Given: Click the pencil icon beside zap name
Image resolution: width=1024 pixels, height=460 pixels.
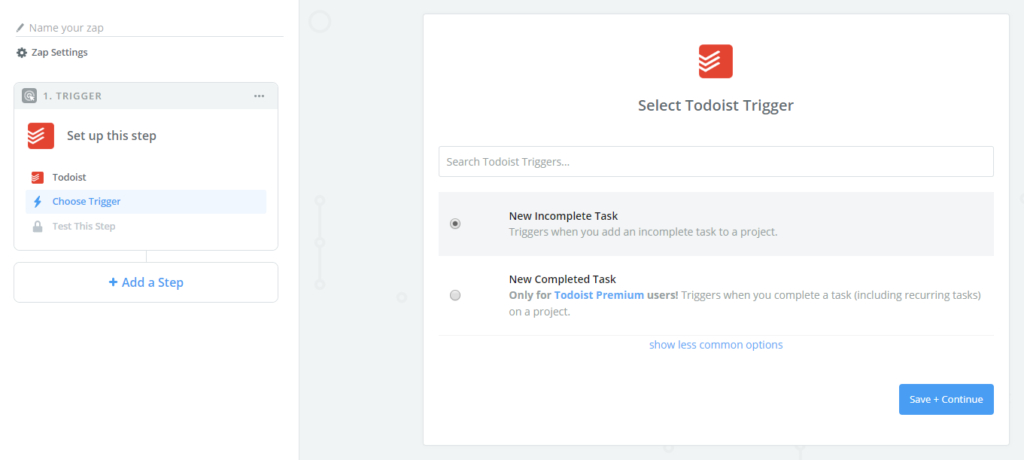Looking at the screenshot, I should pyautogui.click(x=20, y=28).
